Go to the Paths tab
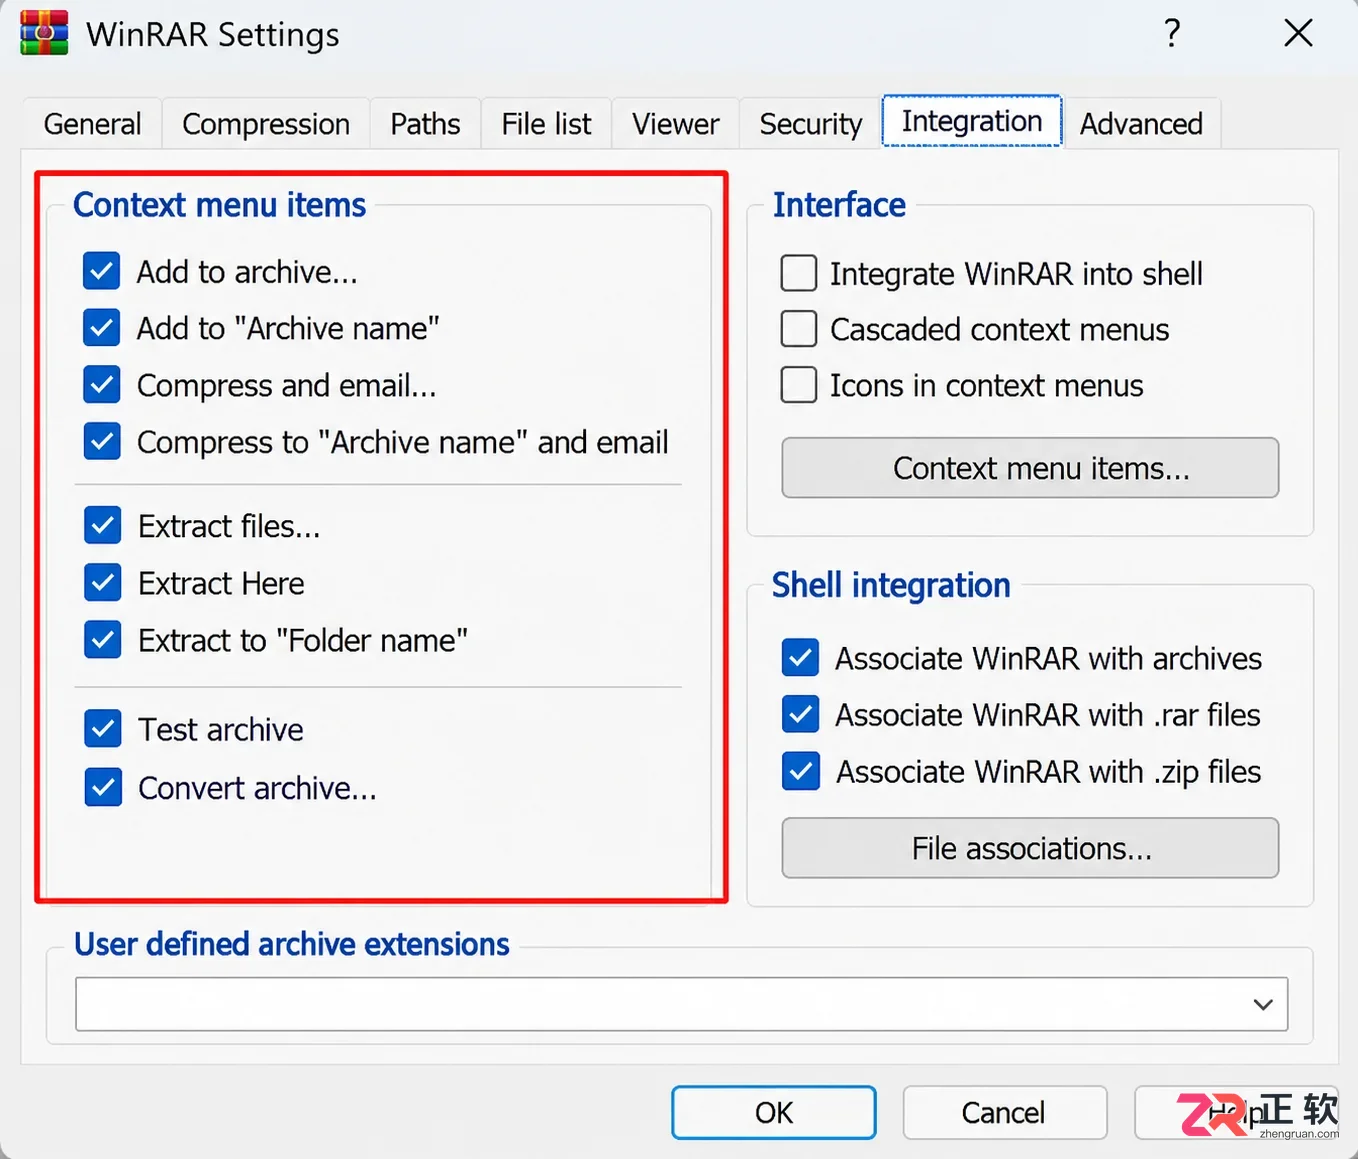 [425, 123]
